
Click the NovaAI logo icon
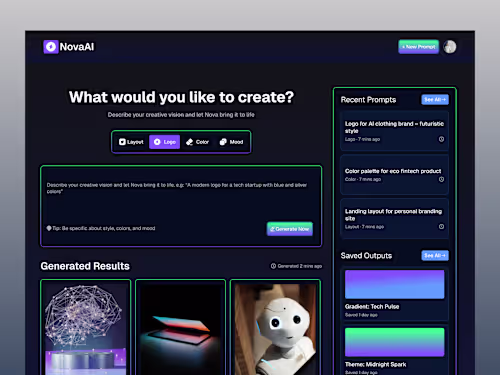[x=51, y=47]
